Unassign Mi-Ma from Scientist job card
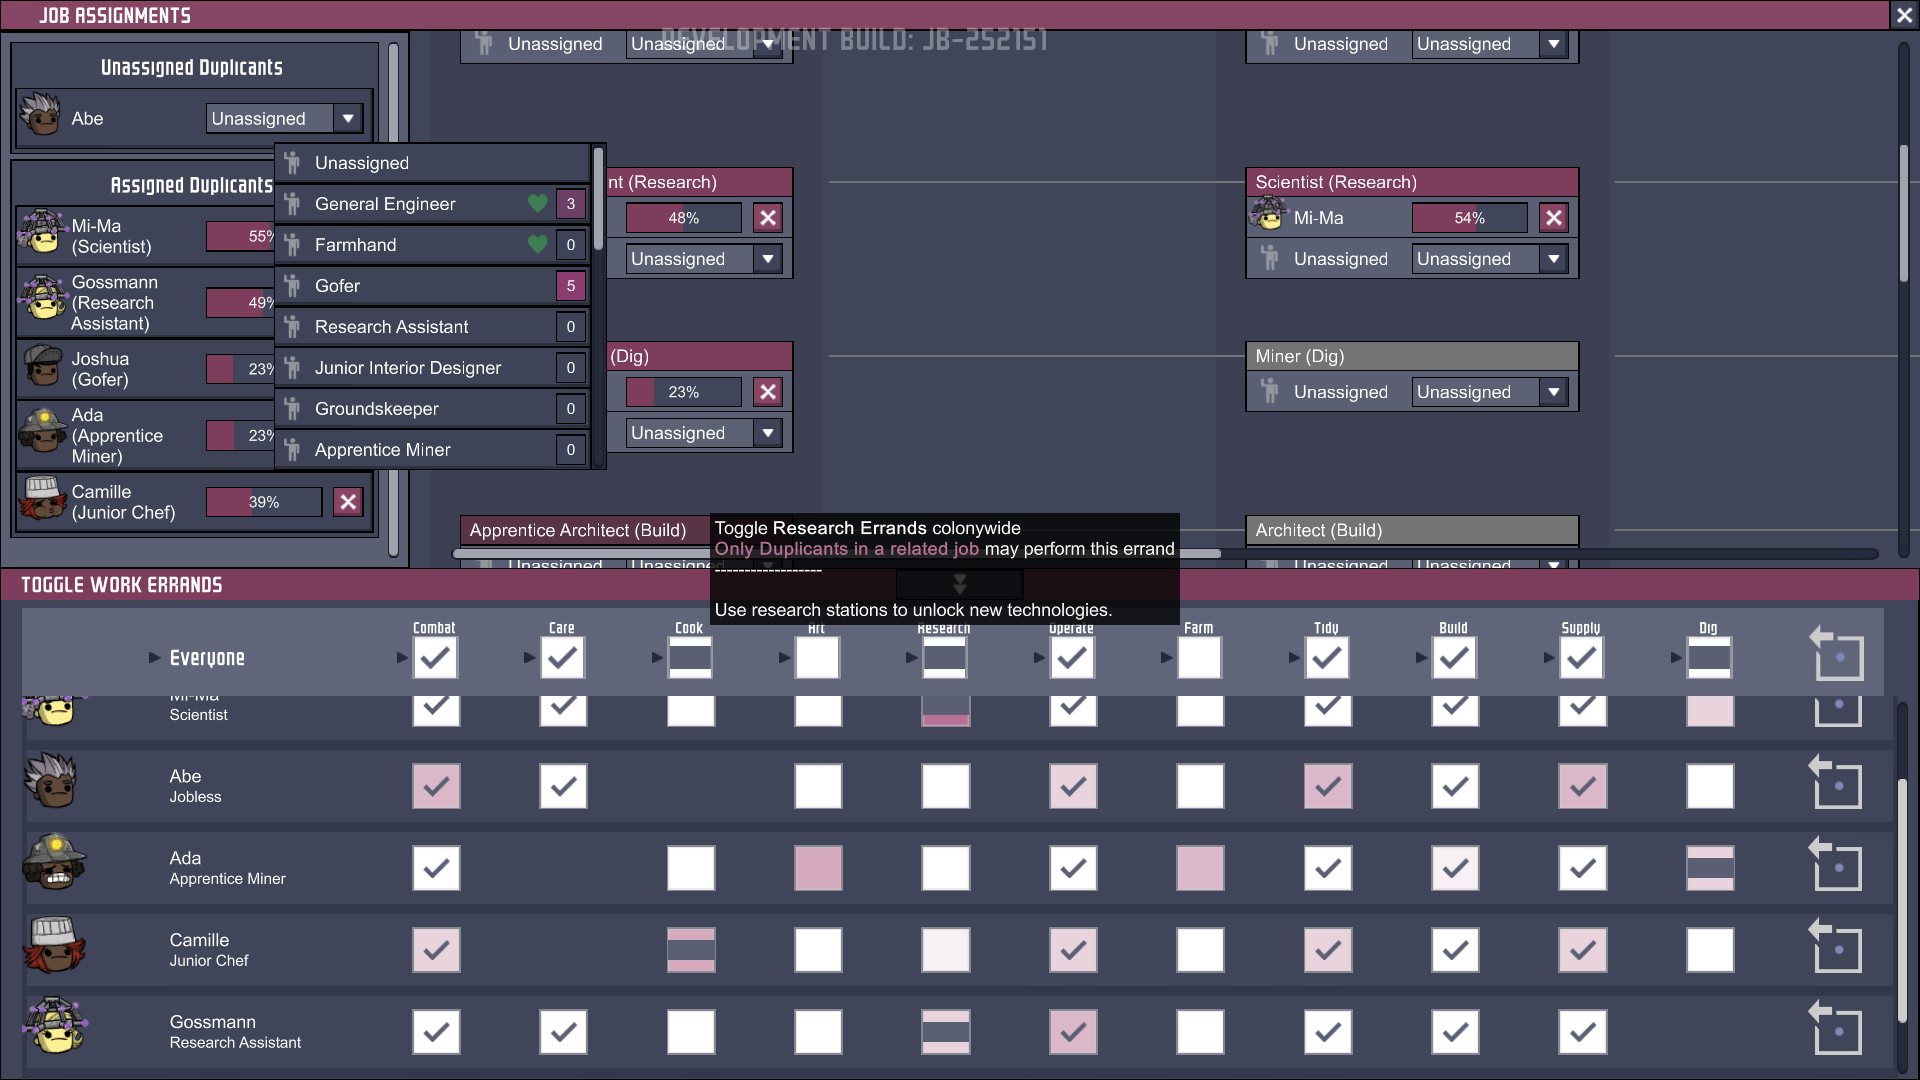Viewport: 1920px width, 1080px height. (x=1553, y=218)
